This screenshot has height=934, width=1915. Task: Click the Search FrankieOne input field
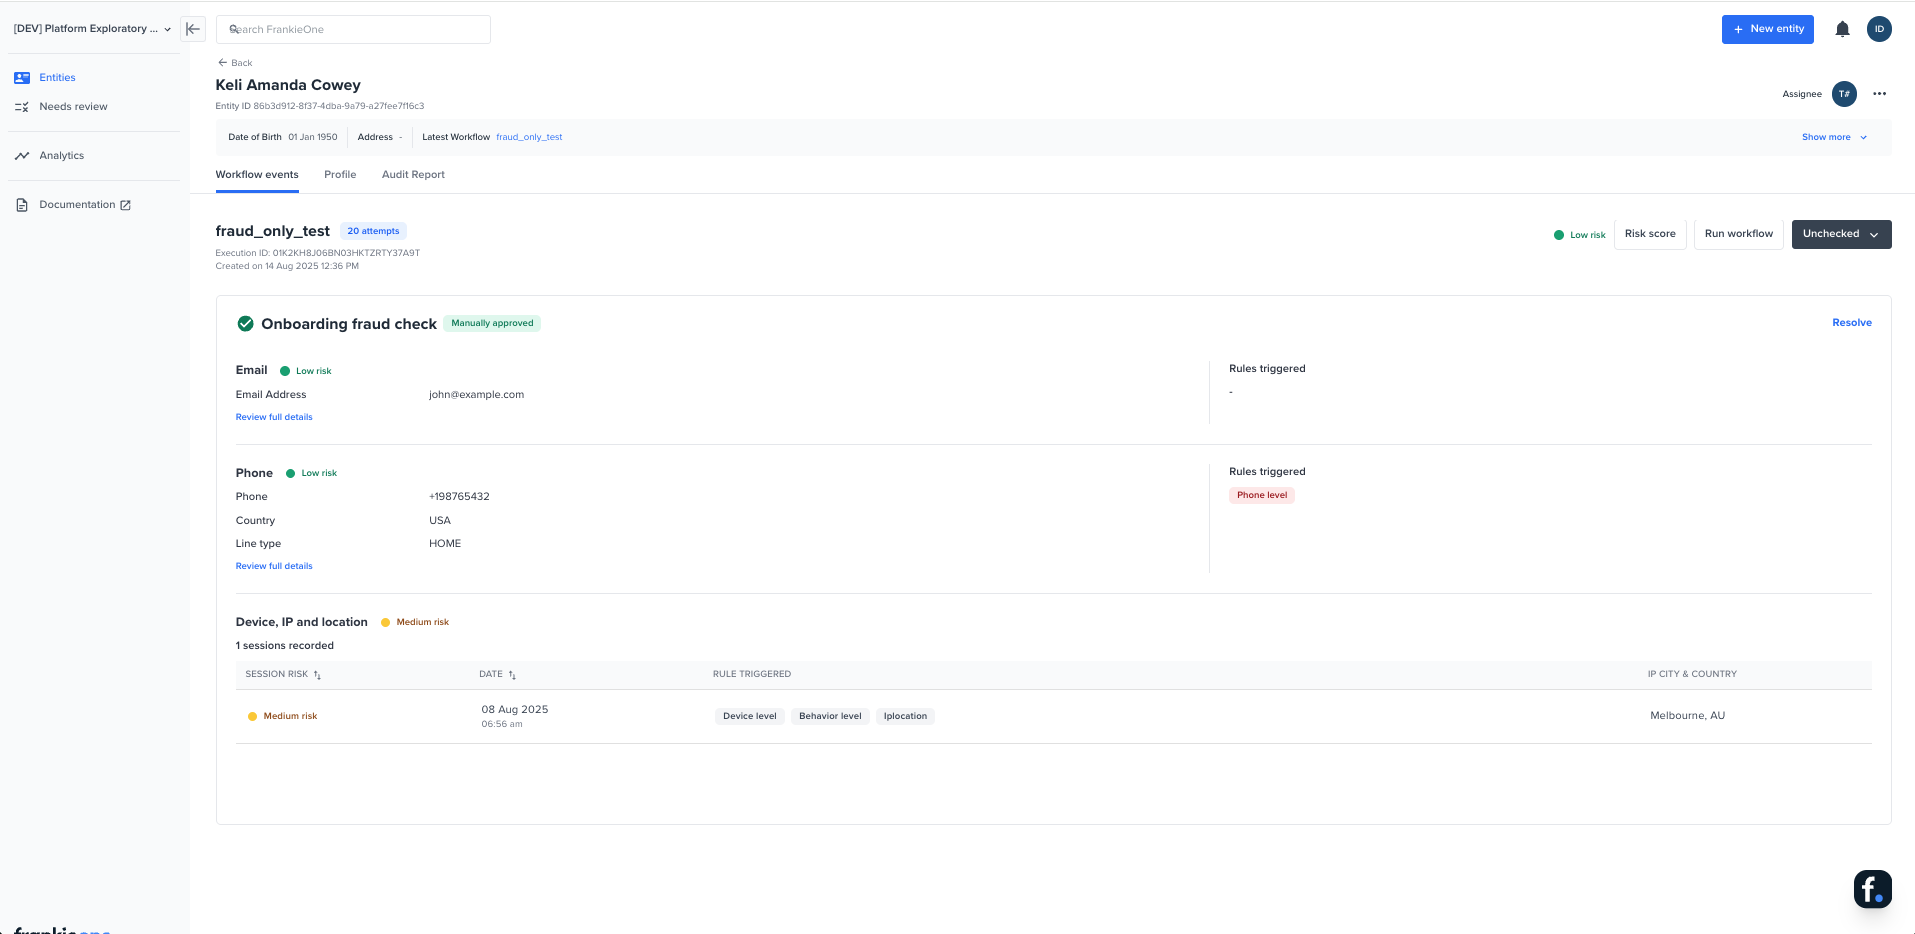pos(353,29)
